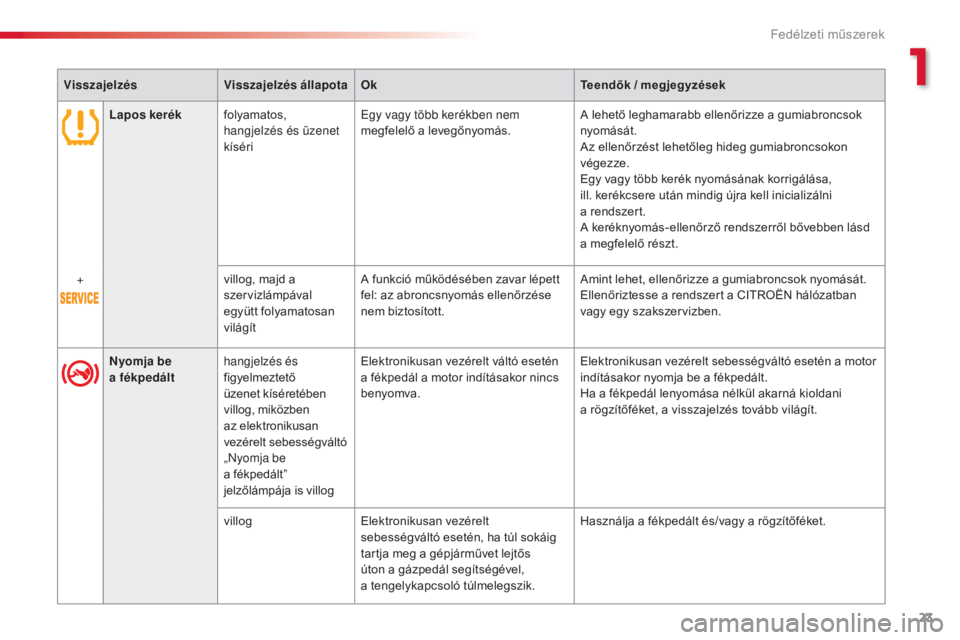Screen dimensions: 960x640
Task: Click the orange SERVICE warning indicator
Action: tap(80, 298)
